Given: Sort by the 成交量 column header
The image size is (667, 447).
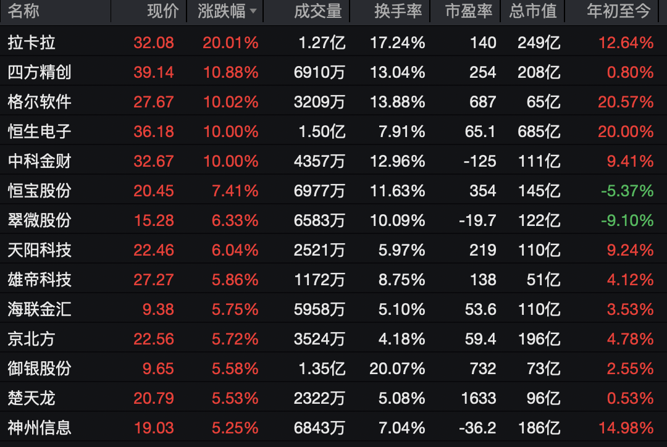Looking at the screenshot, I should pyautogui.click(x=318, y=12).
